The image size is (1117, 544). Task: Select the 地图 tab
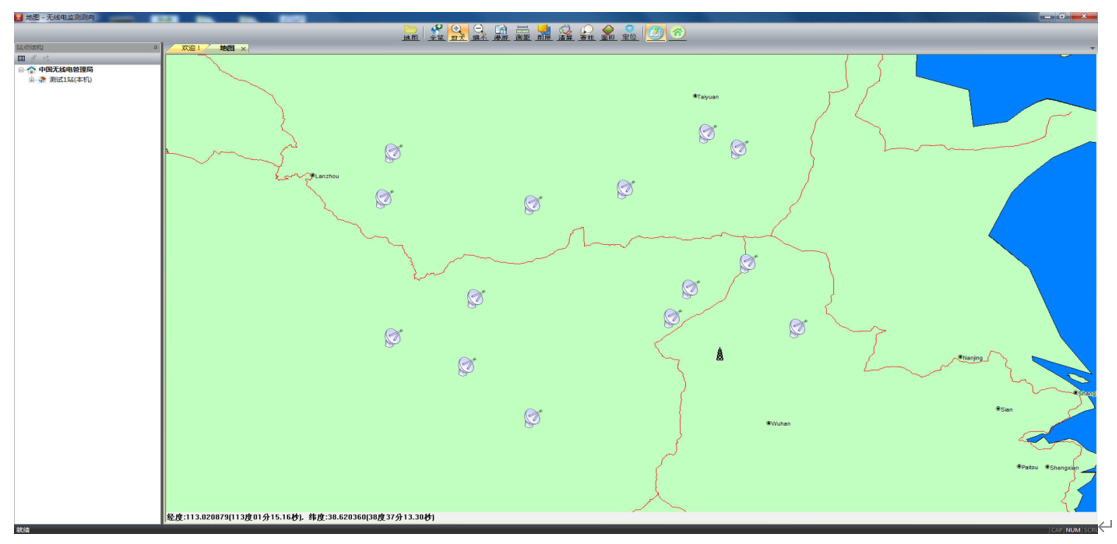[227, 48]
